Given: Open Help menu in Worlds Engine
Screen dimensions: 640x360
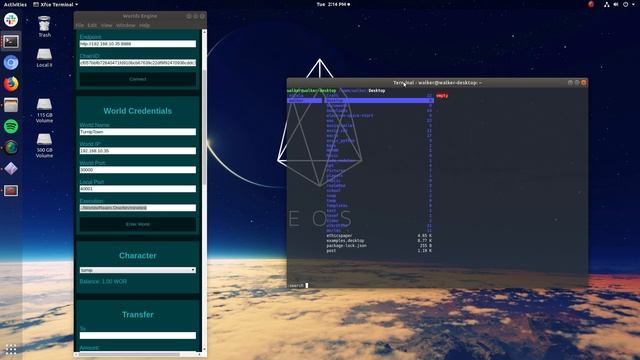Looking at the screenshot, I should 144,25.
